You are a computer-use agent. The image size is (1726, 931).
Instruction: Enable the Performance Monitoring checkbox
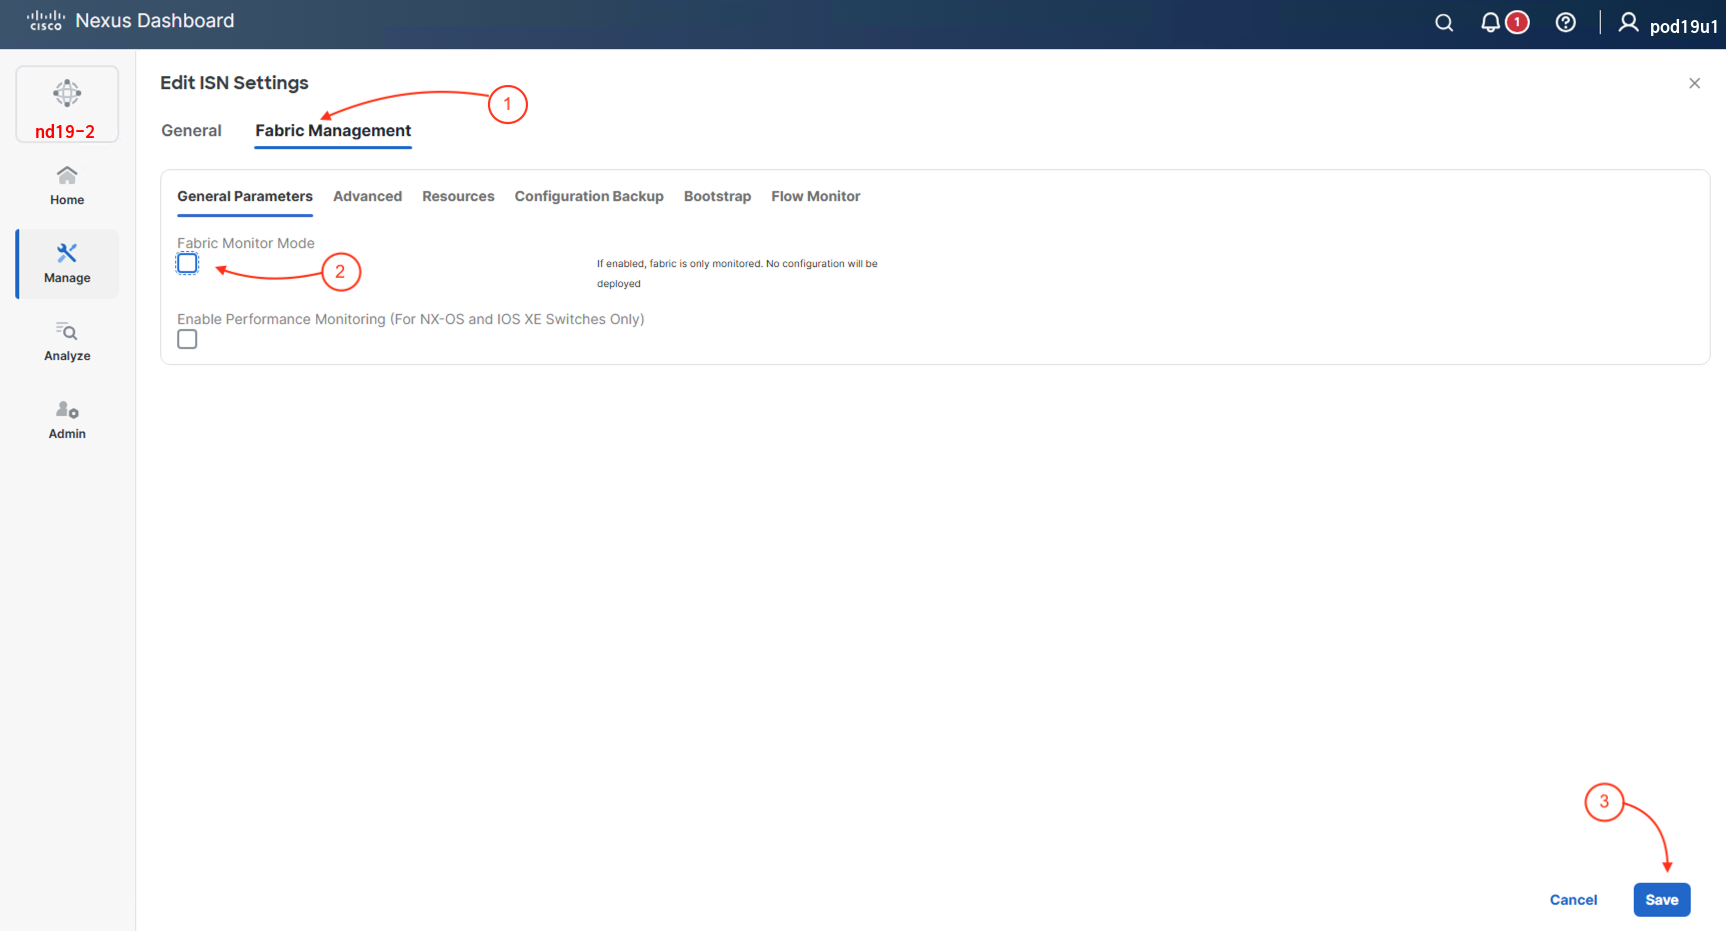tap(187, 340)
